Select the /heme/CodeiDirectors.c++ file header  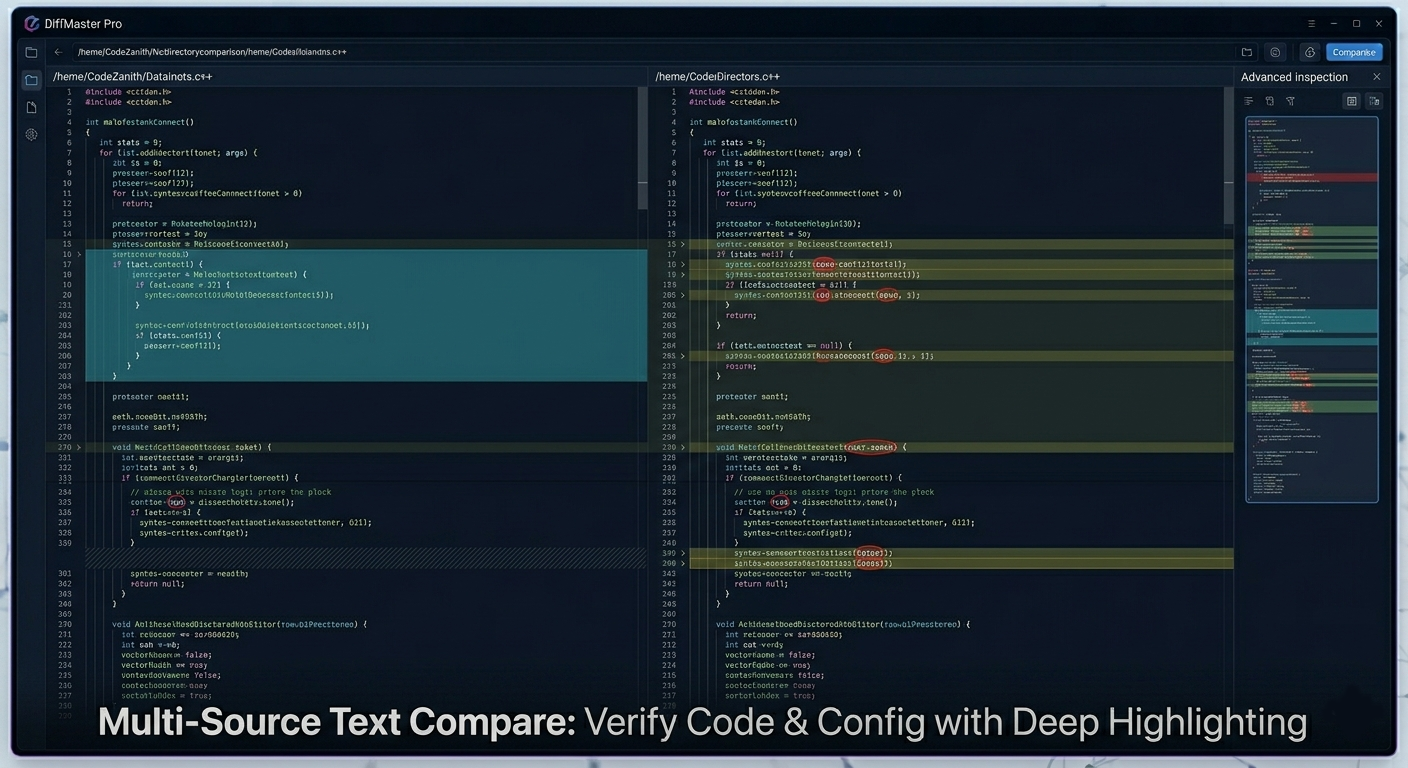717,76
